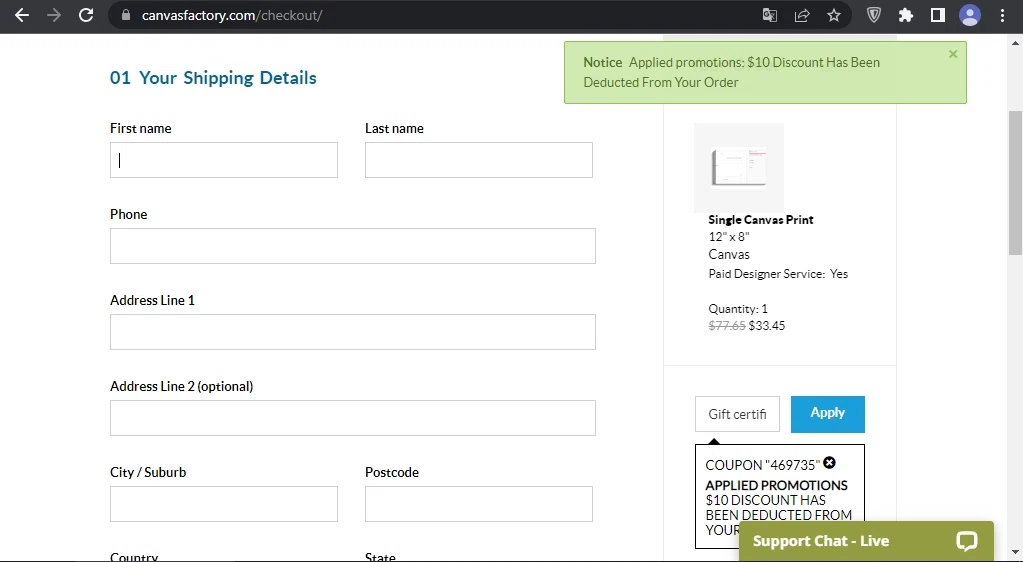Bookmark page with star icon

[834, 15]
